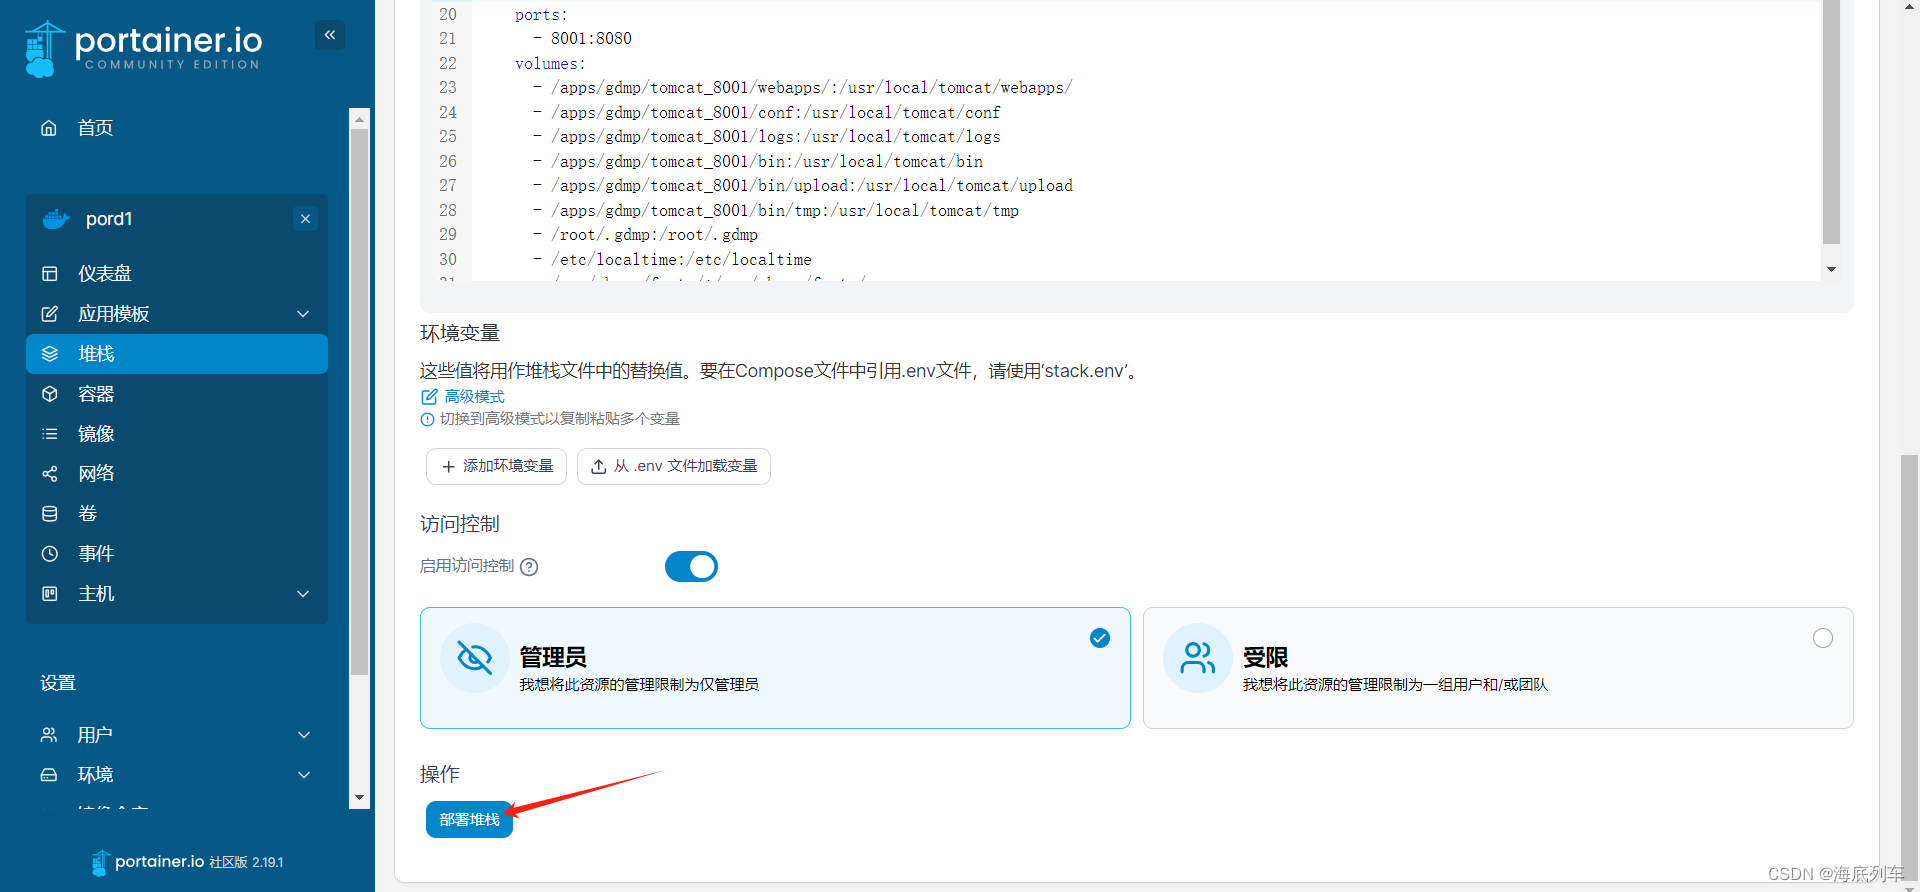Click the info icon beside 切换到高级模式 hint
1920x892 pixels.
[428, 420]
